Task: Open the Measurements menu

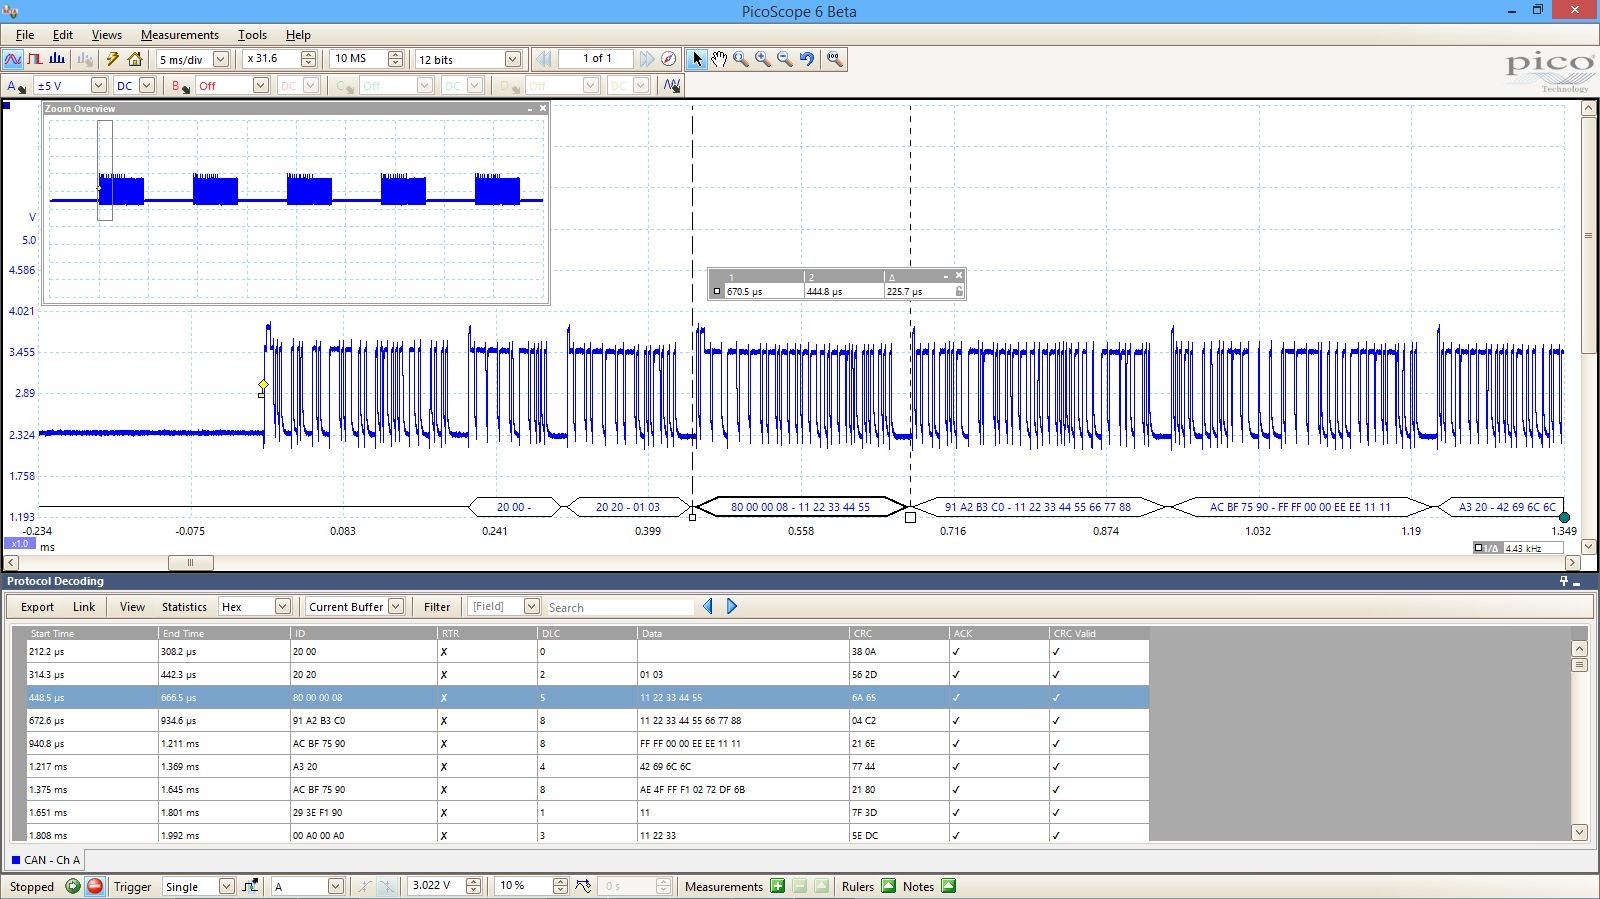Action: pyautogui.click(x=179, y=34)
